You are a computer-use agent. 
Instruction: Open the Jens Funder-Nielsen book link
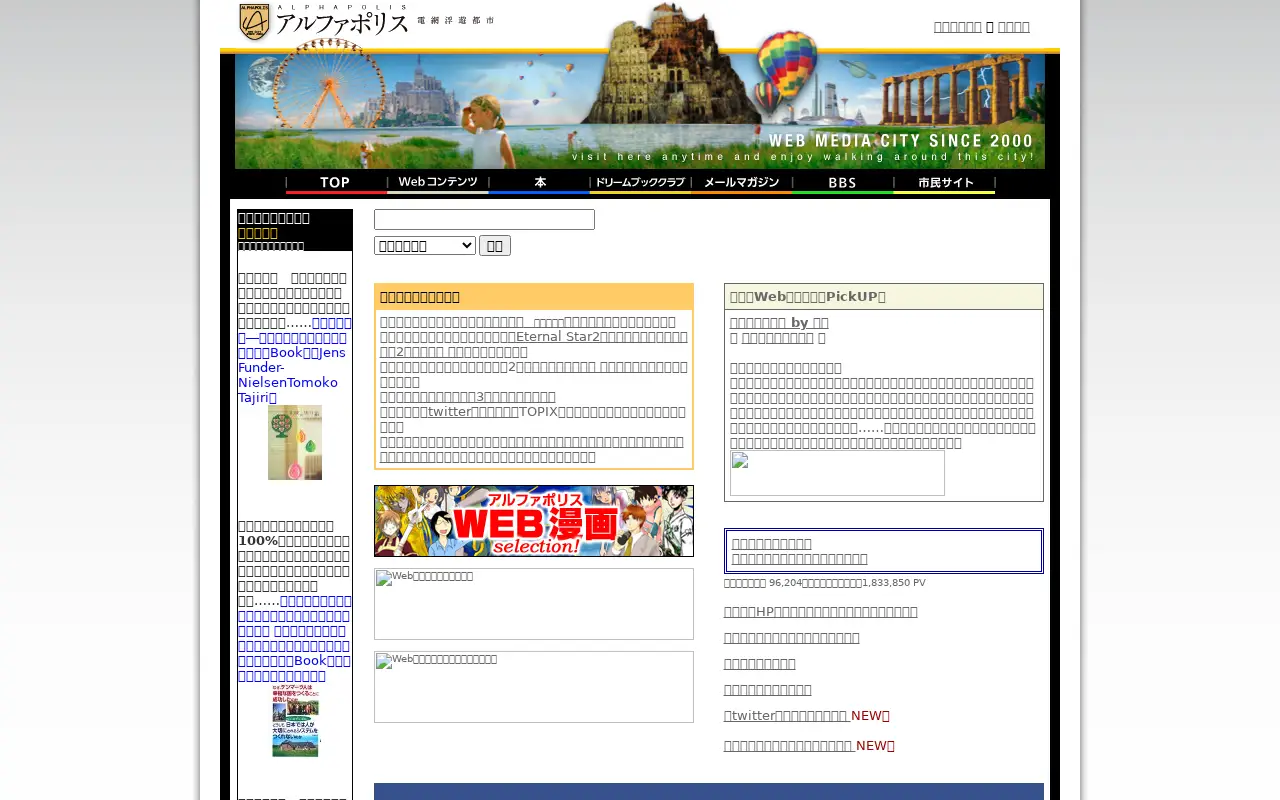pyautogui.click(x=295, y=360)
